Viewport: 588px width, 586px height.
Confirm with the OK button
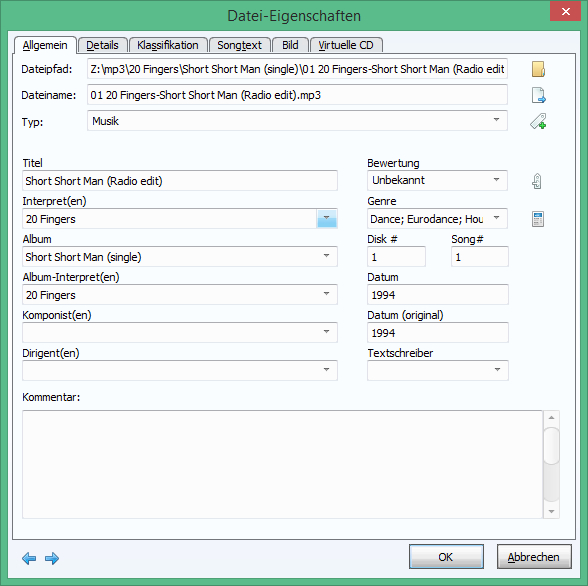446,557
